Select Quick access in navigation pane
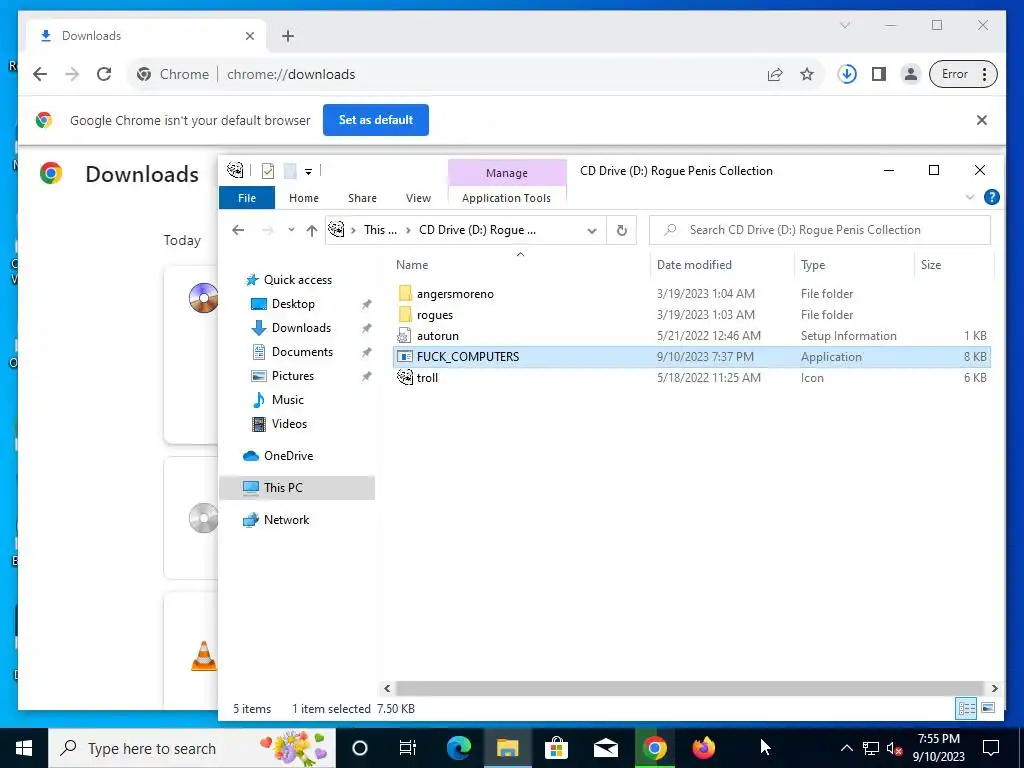This screenshot has height=768, width=1024. point(298,280)
